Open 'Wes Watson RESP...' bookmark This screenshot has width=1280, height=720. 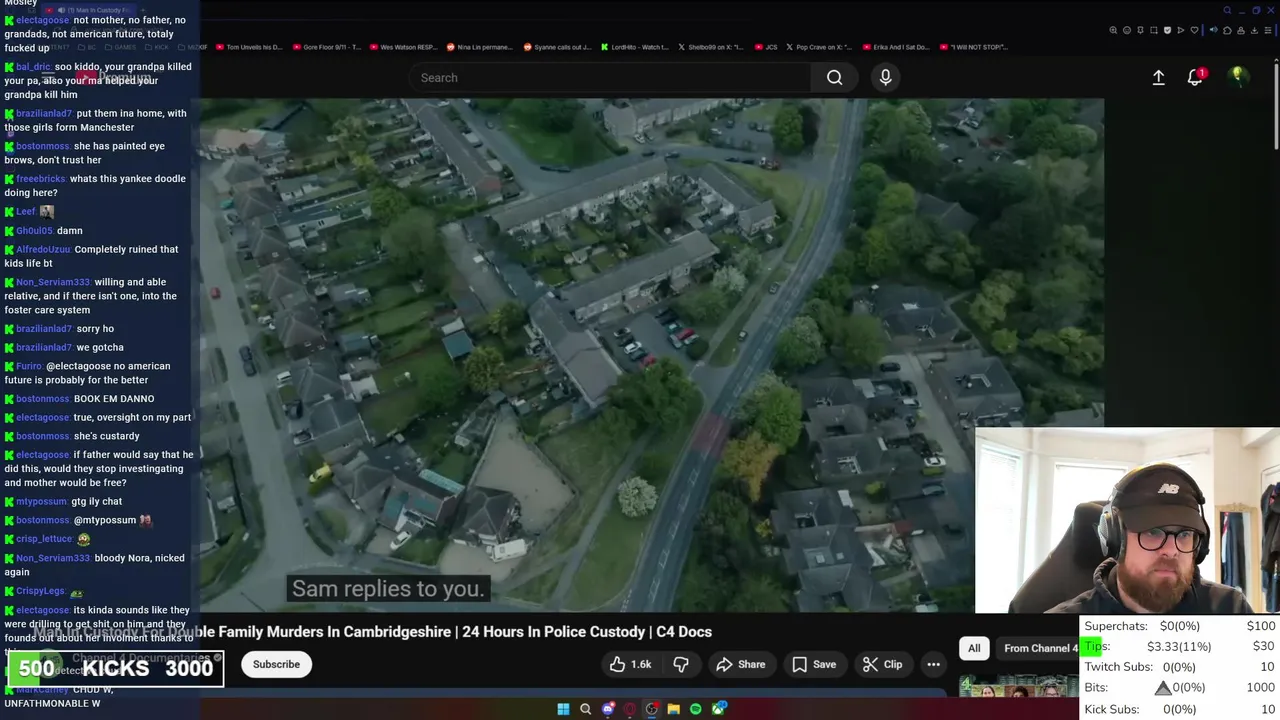point(404,47)
